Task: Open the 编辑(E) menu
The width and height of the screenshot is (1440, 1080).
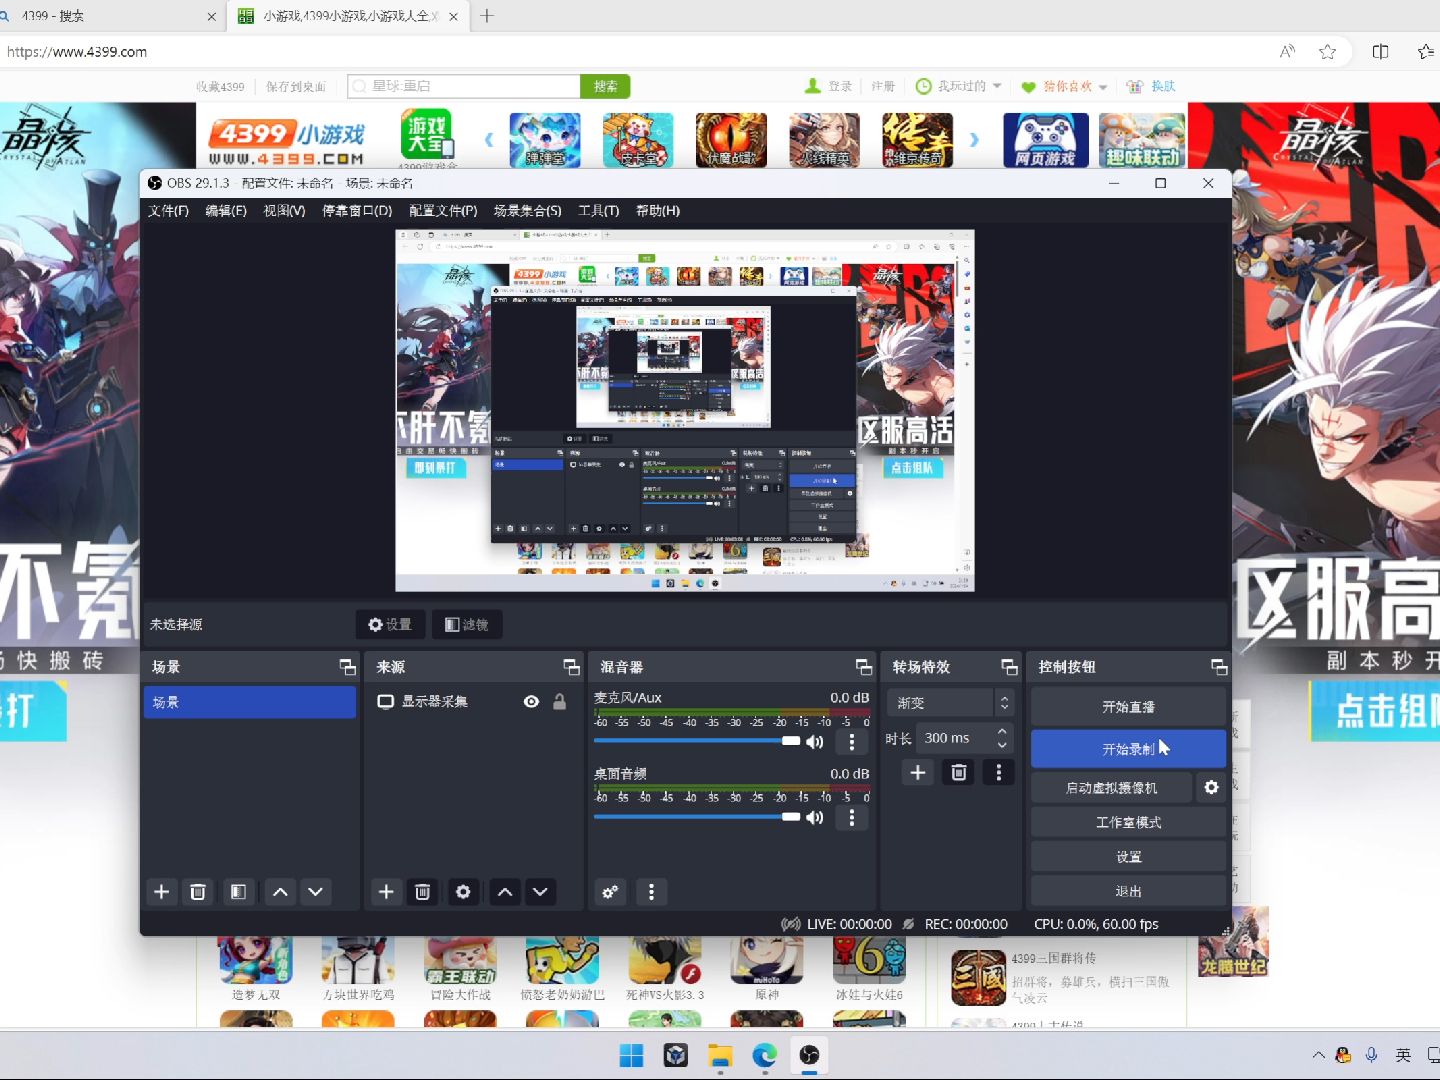Action: (x=226, y=211)
